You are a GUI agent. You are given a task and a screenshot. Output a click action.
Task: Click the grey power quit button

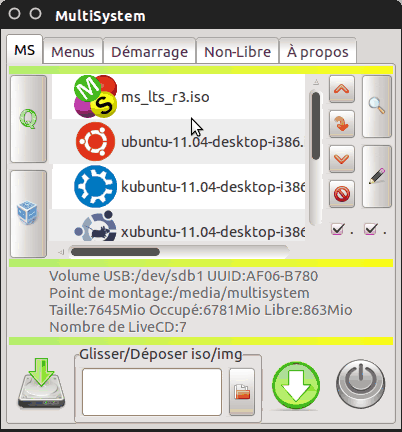361,384
